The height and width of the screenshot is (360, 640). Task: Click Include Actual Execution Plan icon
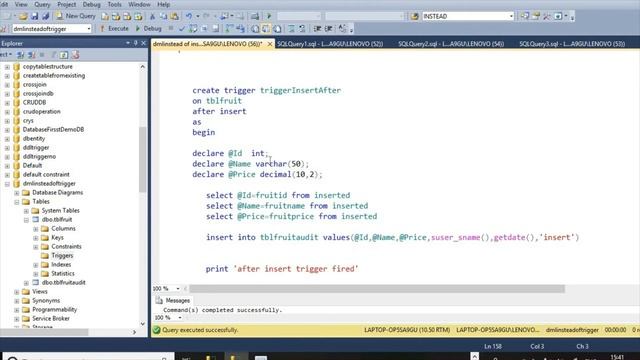(229, 29)
